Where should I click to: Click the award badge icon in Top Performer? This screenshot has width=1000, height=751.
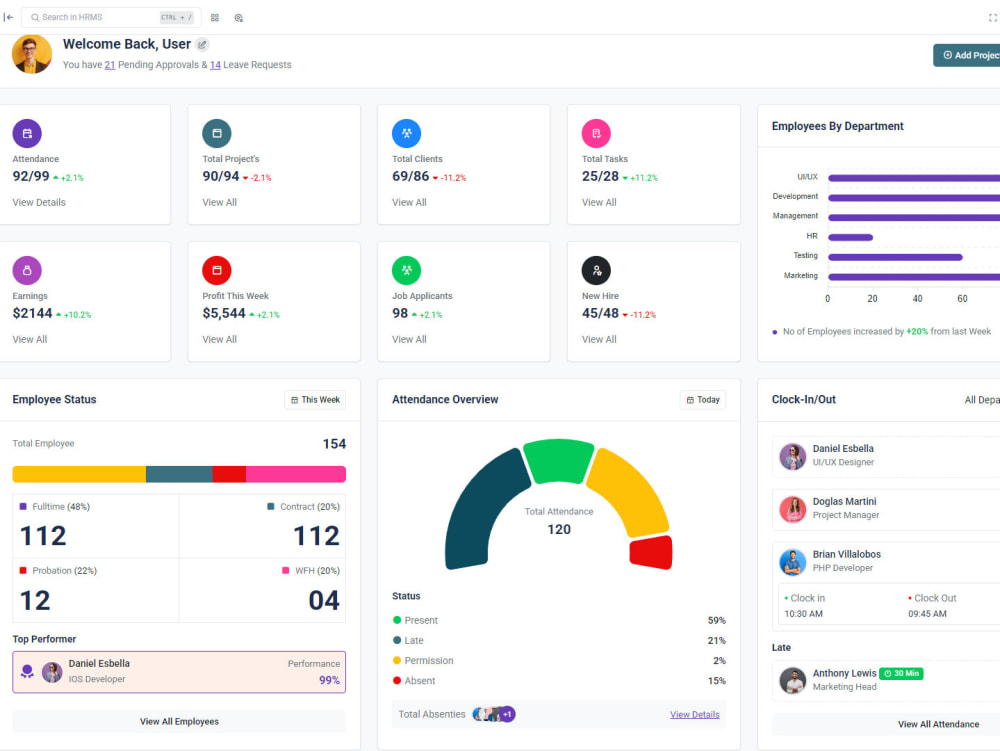27,671
